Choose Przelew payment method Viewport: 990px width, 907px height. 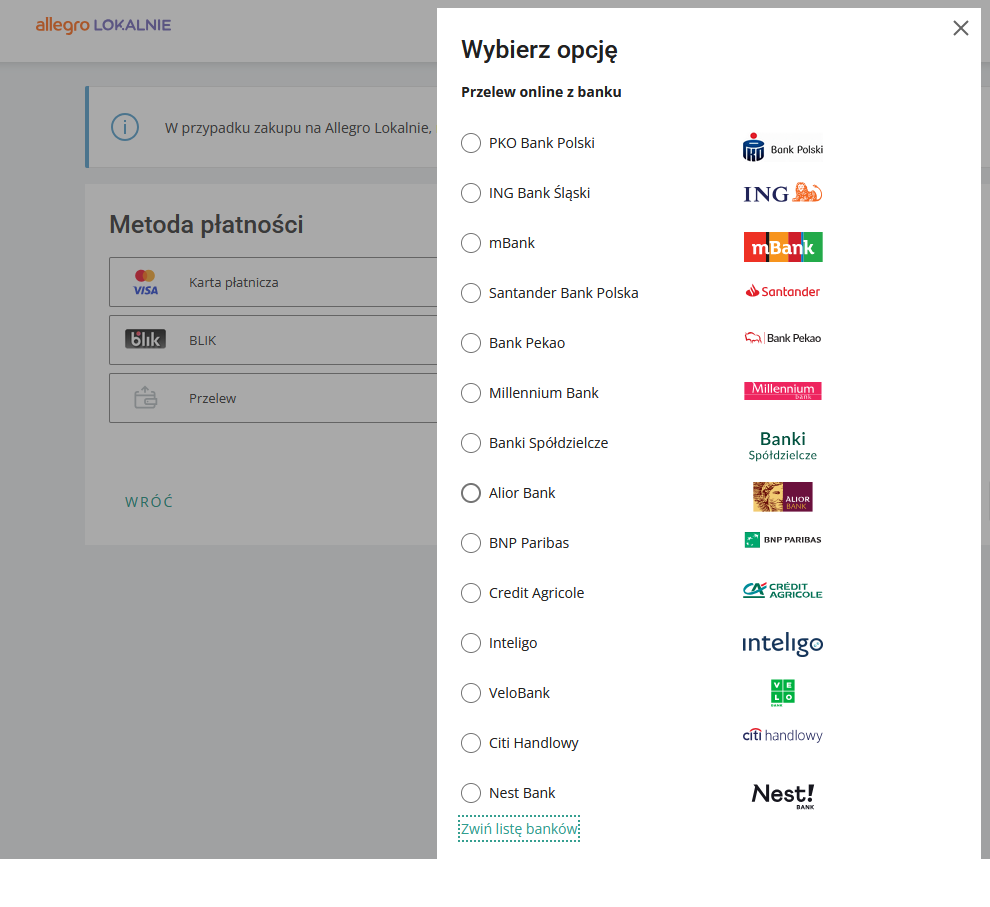[x=273, y=398]
